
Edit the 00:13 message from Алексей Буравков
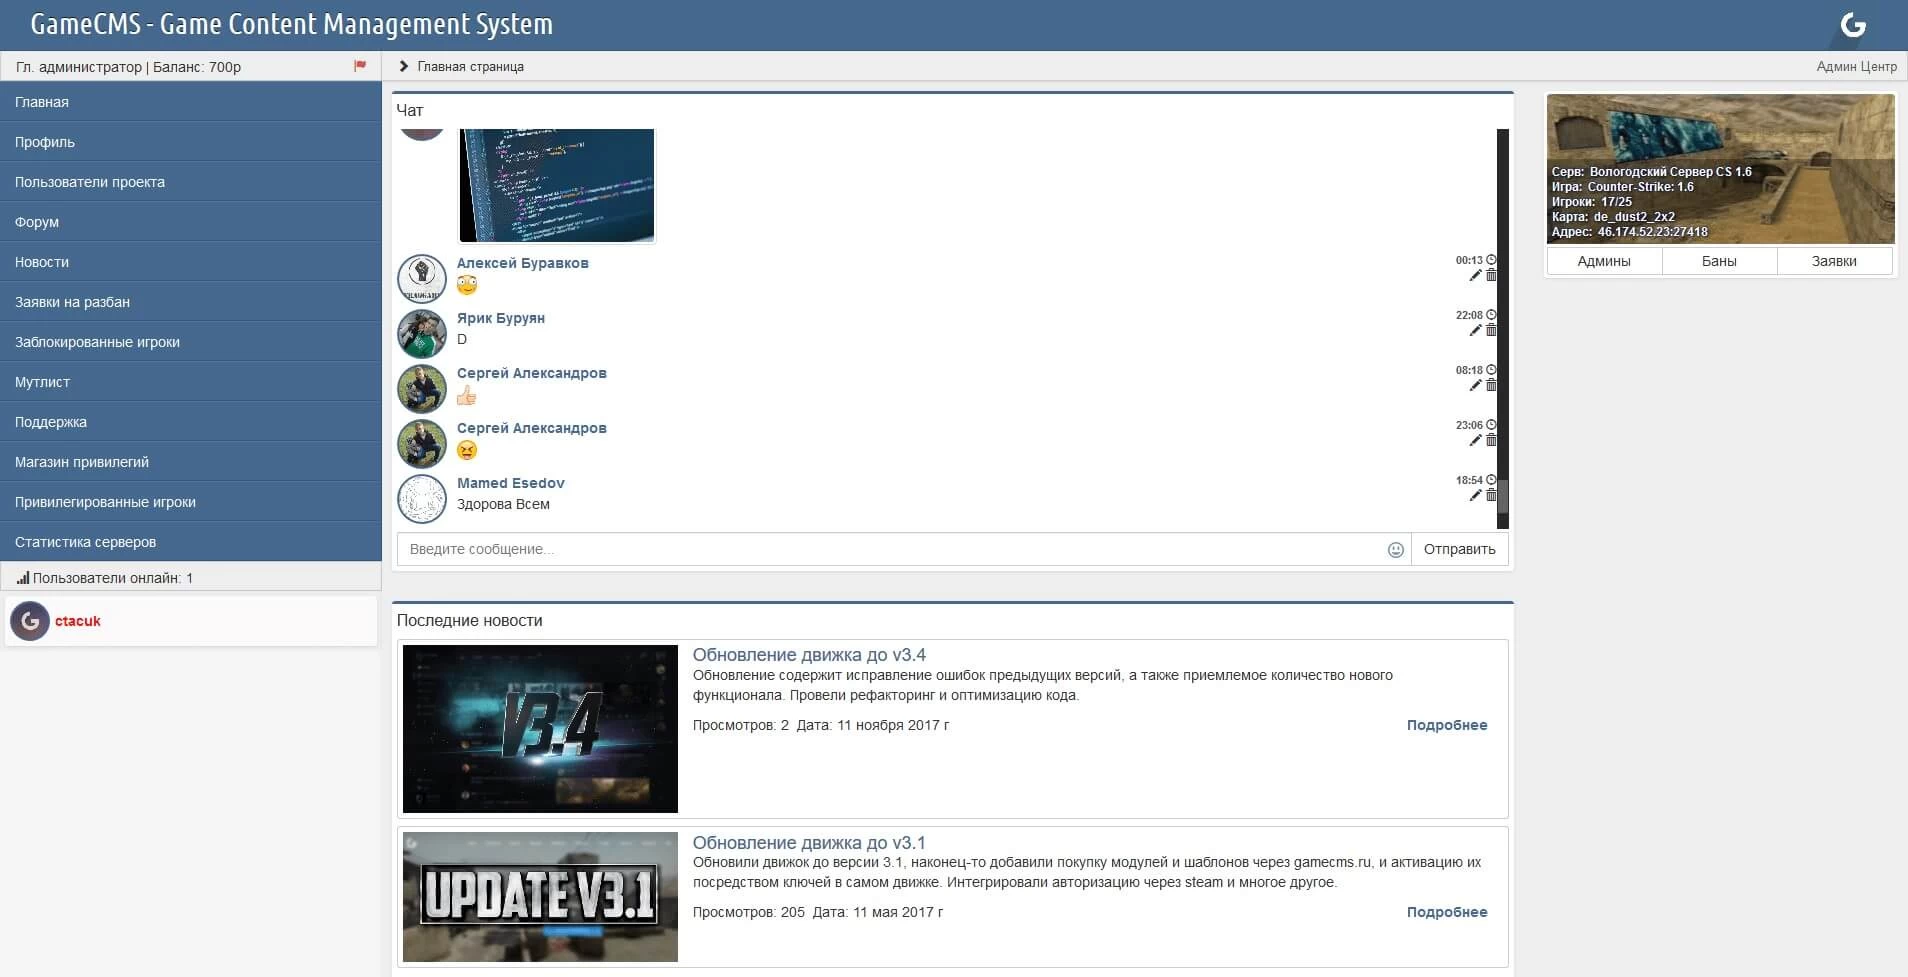tap(1475, 275)
